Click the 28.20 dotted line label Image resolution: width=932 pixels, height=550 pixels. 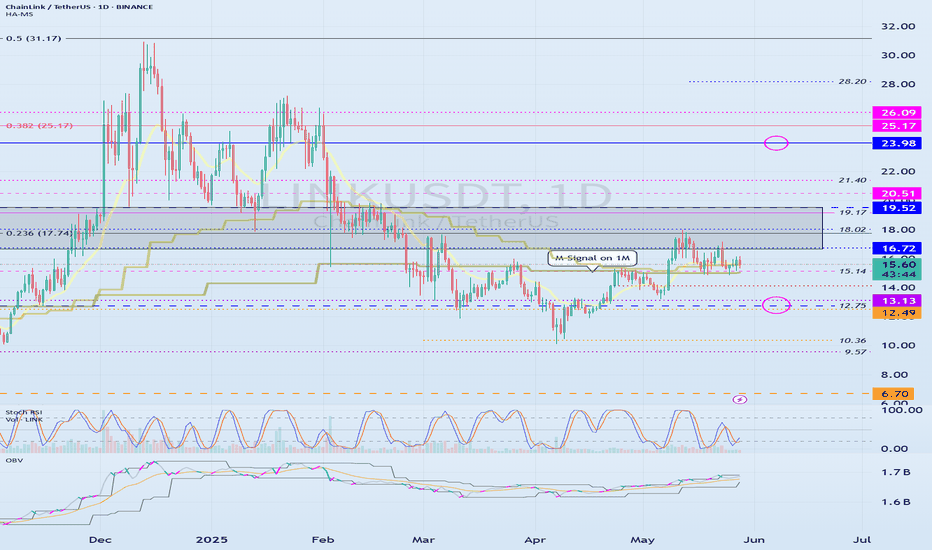point(852,81)
